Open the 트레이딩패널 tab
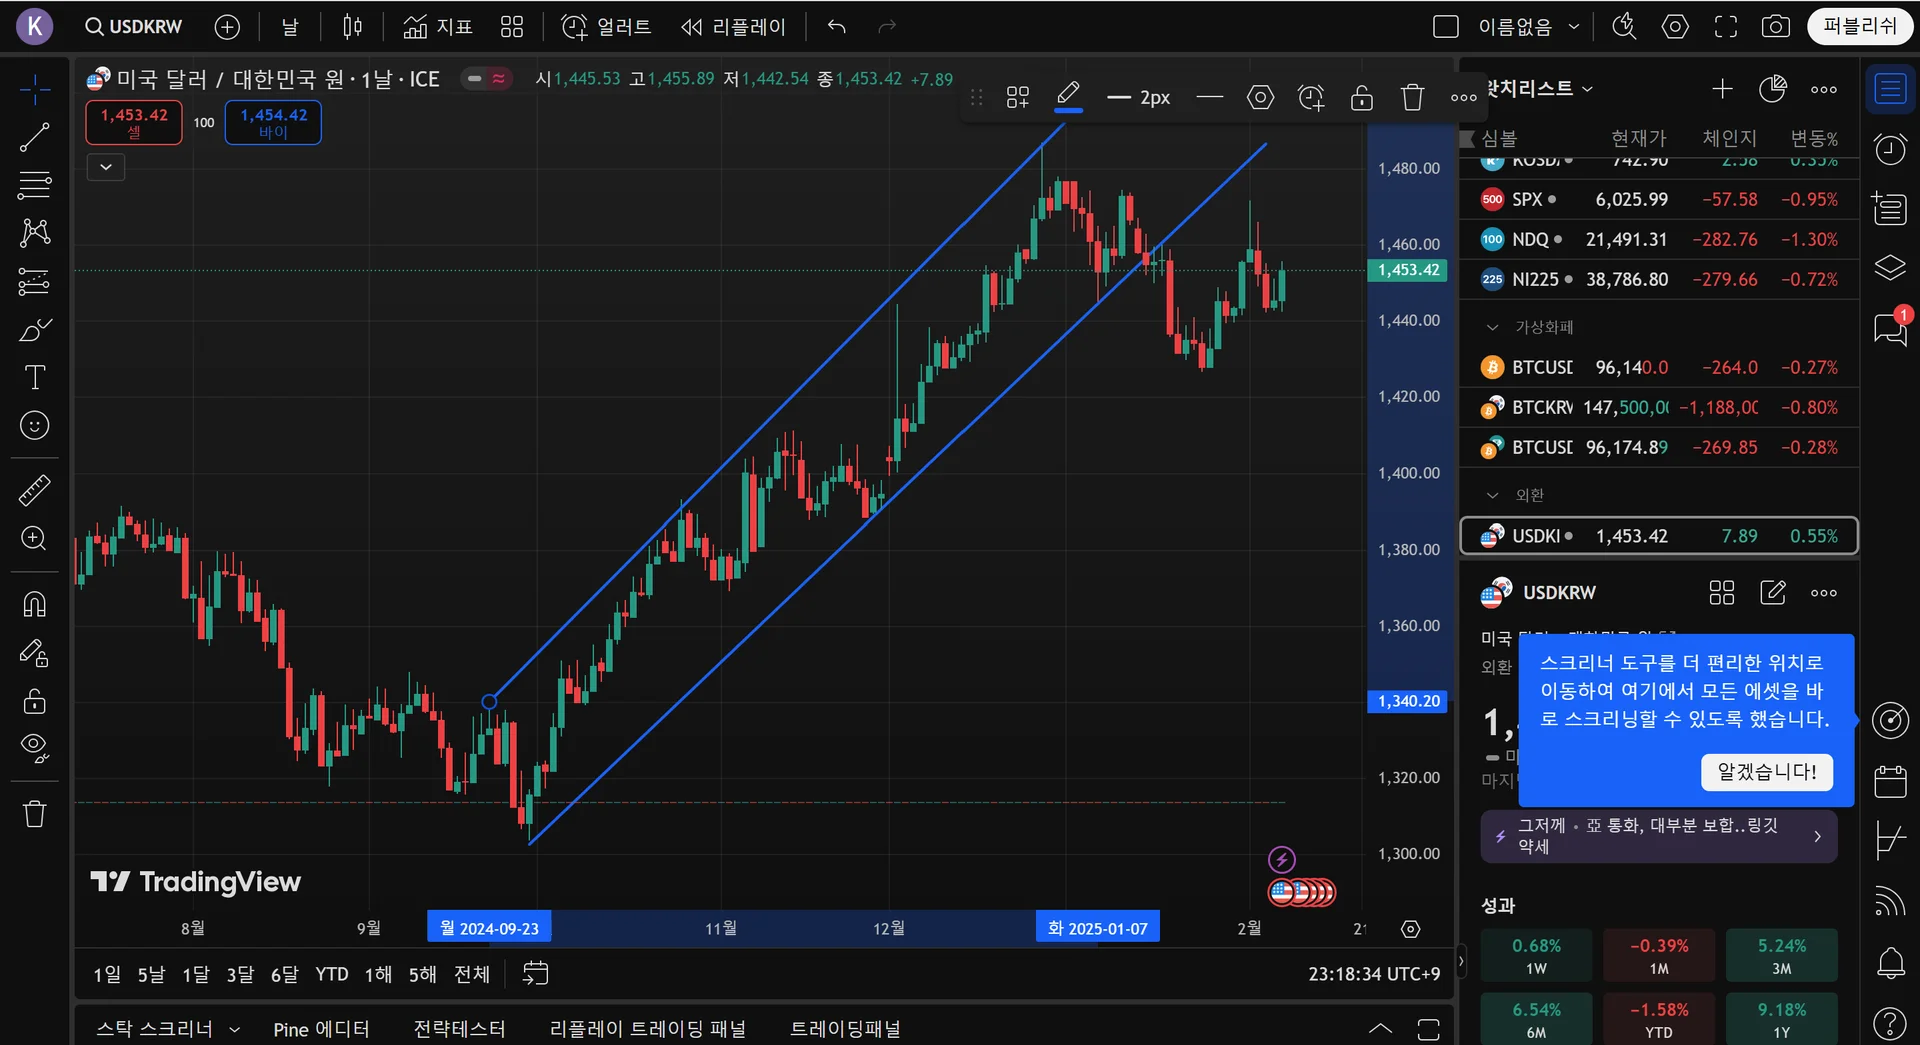Screen dimensions: 1920x1045 point(845,1029)
